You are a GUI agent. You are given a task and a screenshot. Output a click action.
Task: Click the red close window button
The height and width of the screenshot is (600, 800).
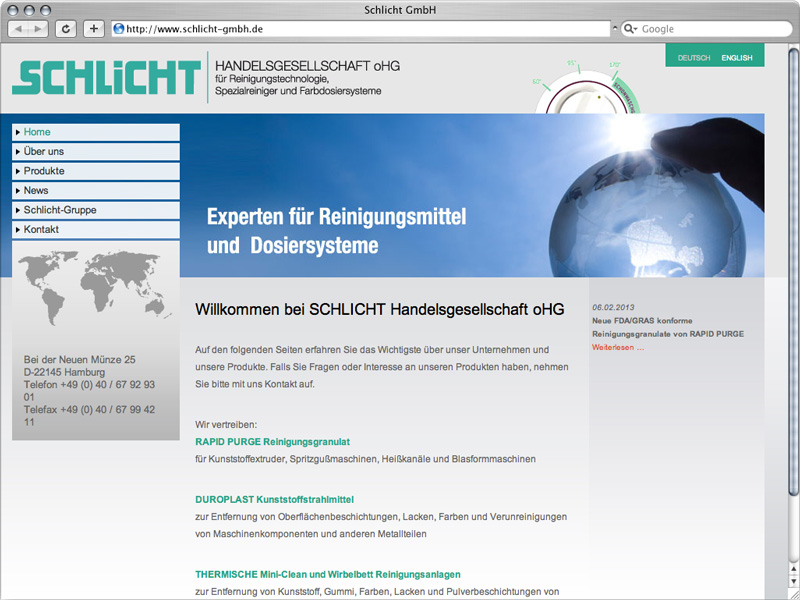(x=14, y=10)
